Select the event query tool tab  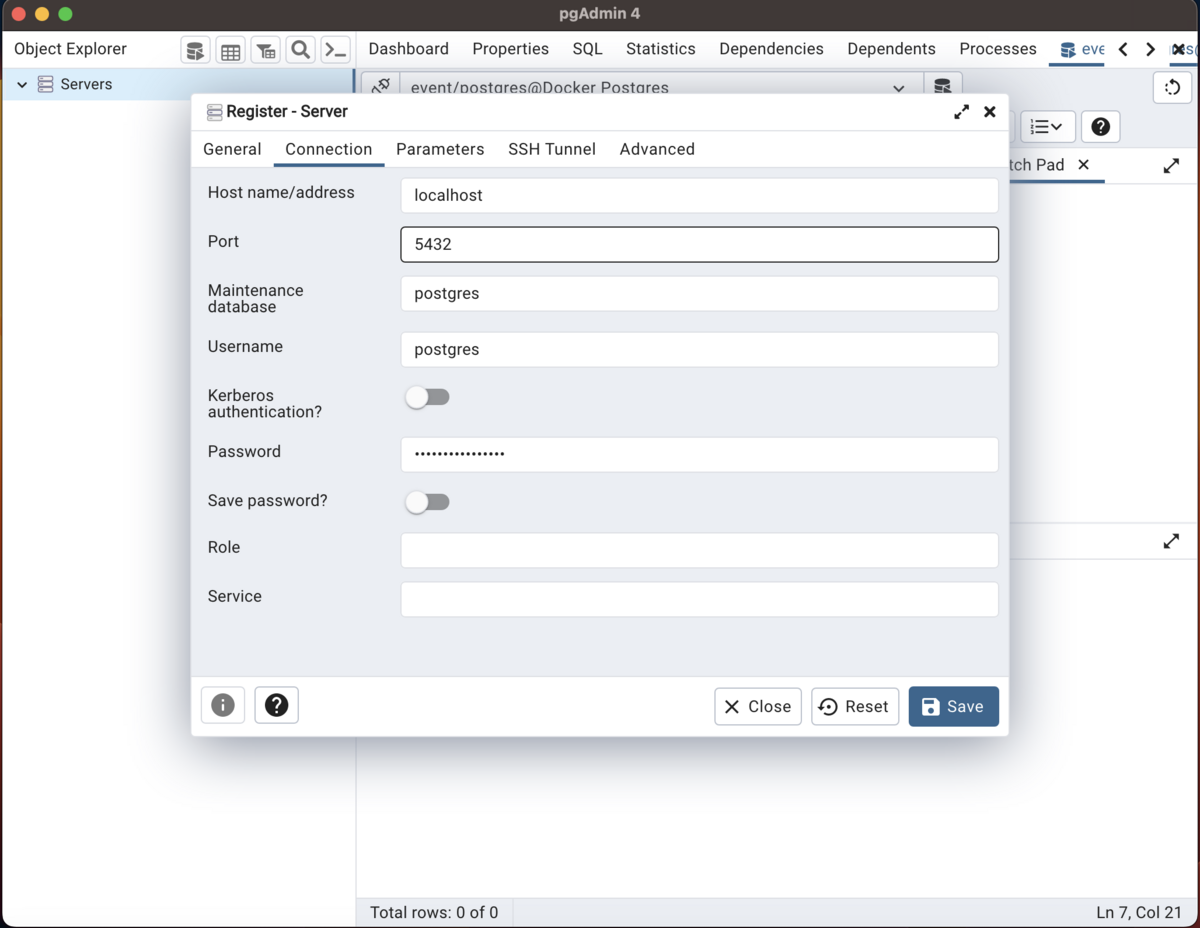pos(1082,49)
